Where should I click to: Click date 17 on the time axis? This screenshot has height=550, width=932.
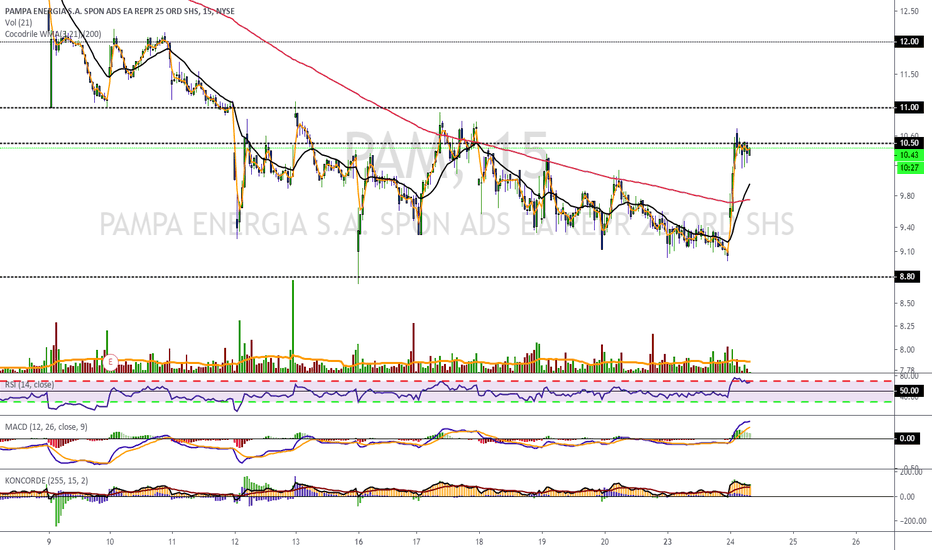click(x=417, y=542)
